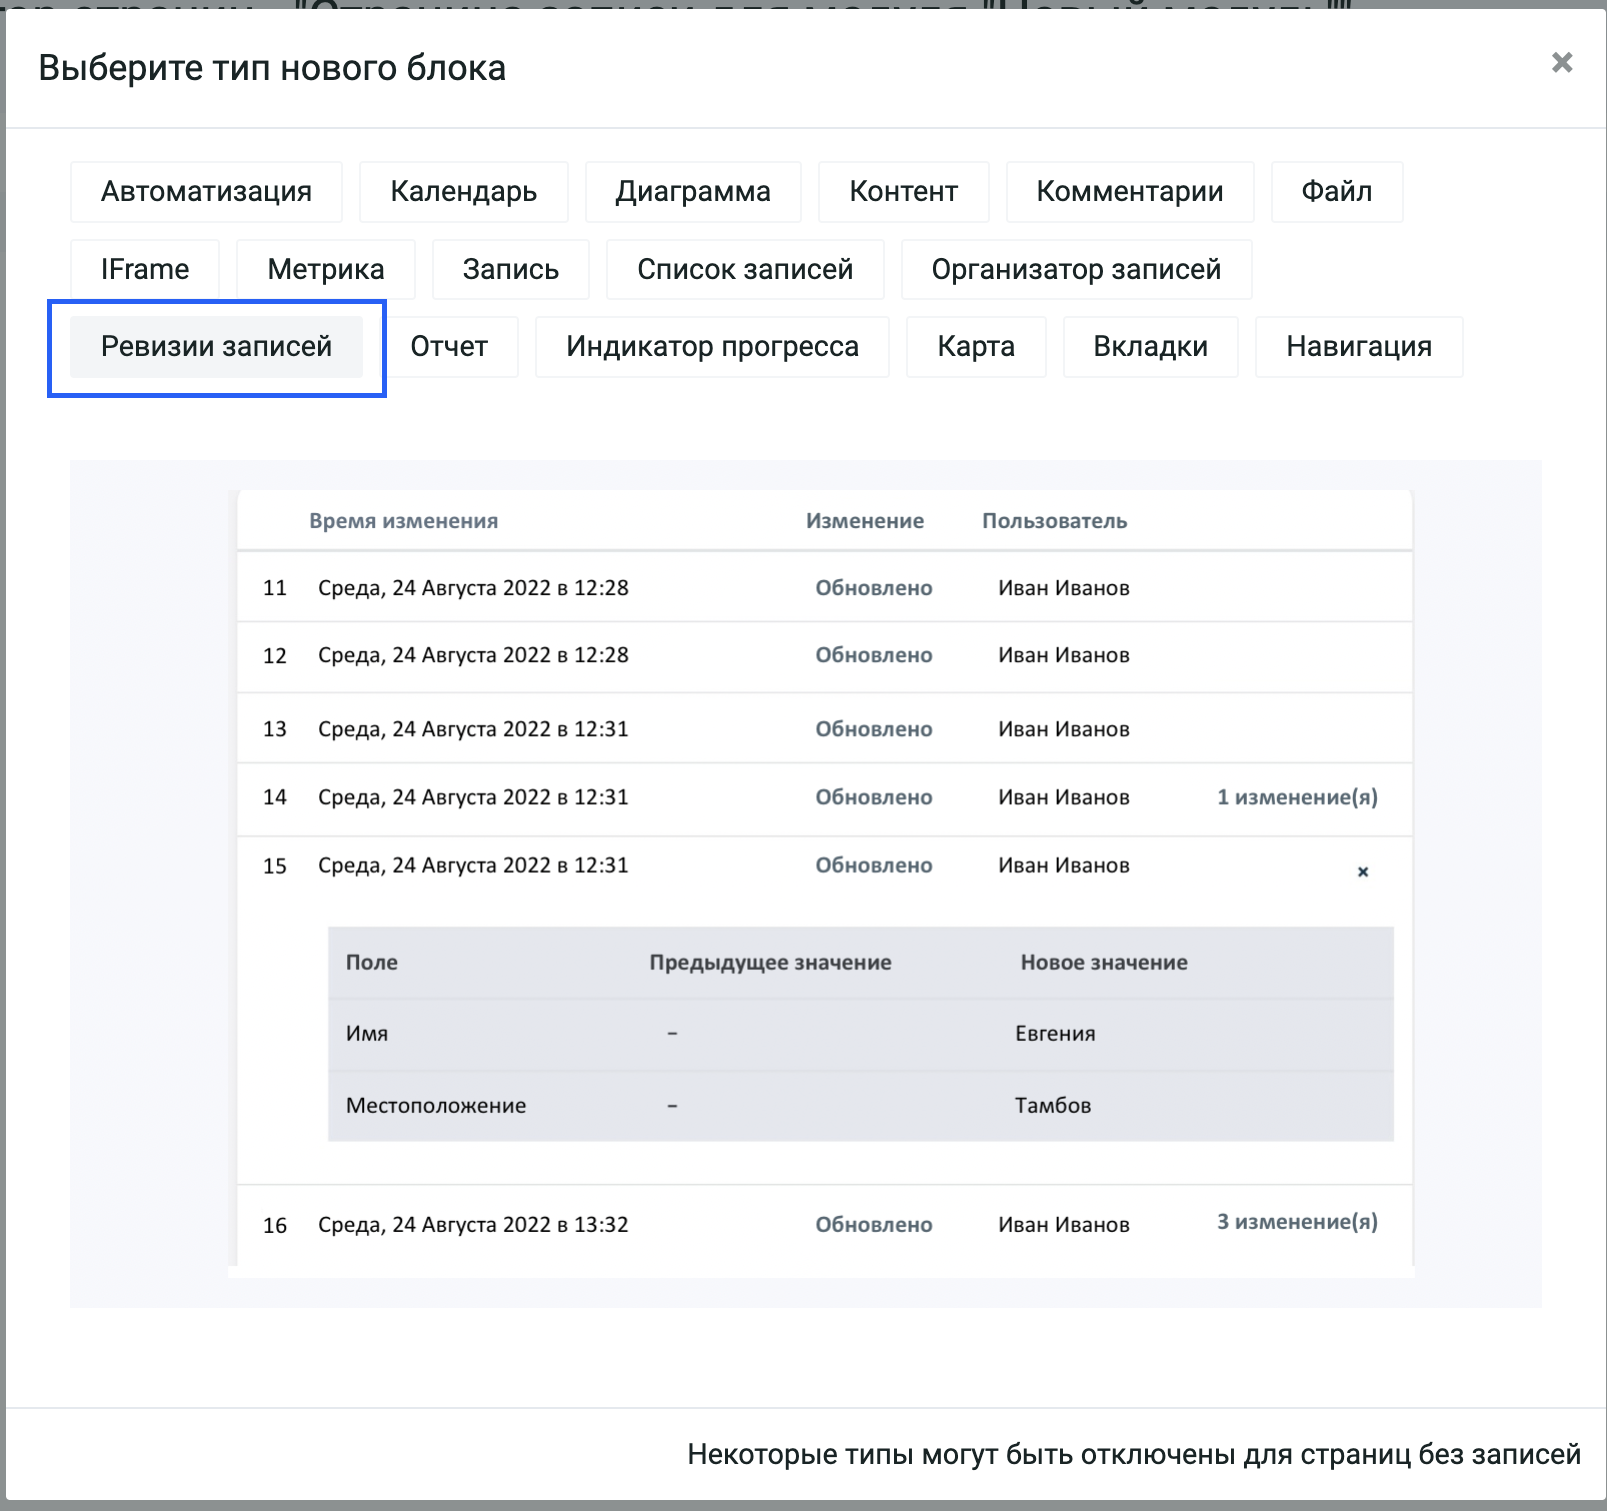Choose the Файл block type
This screenshot has width=1607, height=1511.
[x=1337, y=191]
